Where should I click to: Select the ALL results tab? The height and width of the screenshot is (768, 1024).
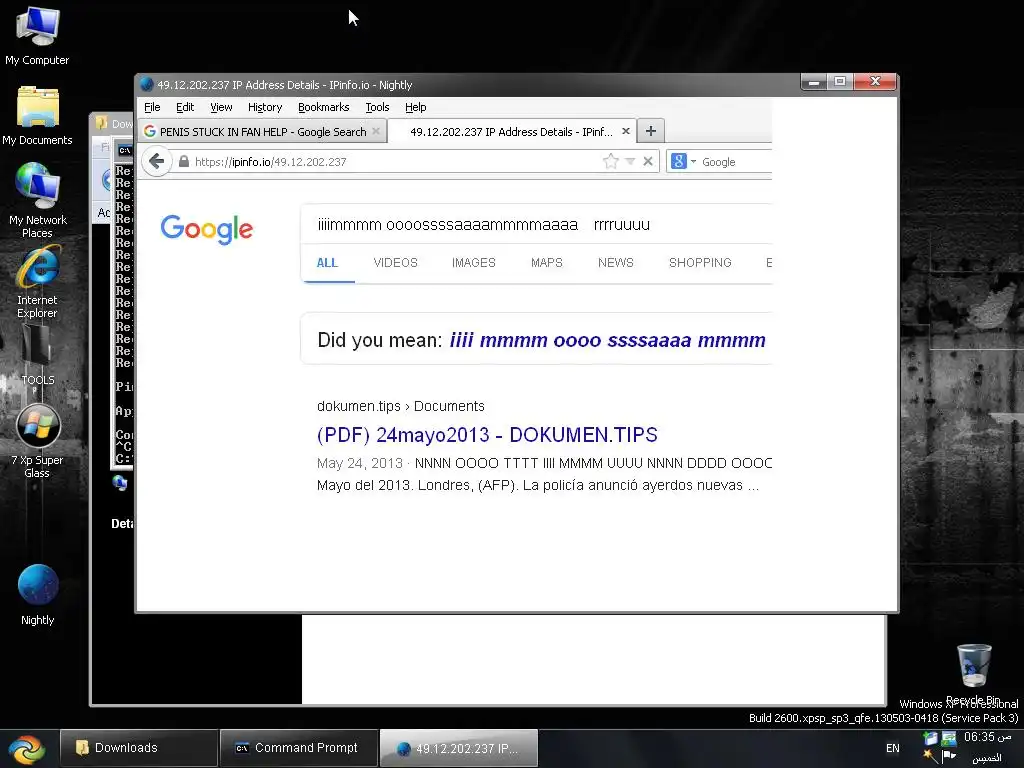click(327, 263)
